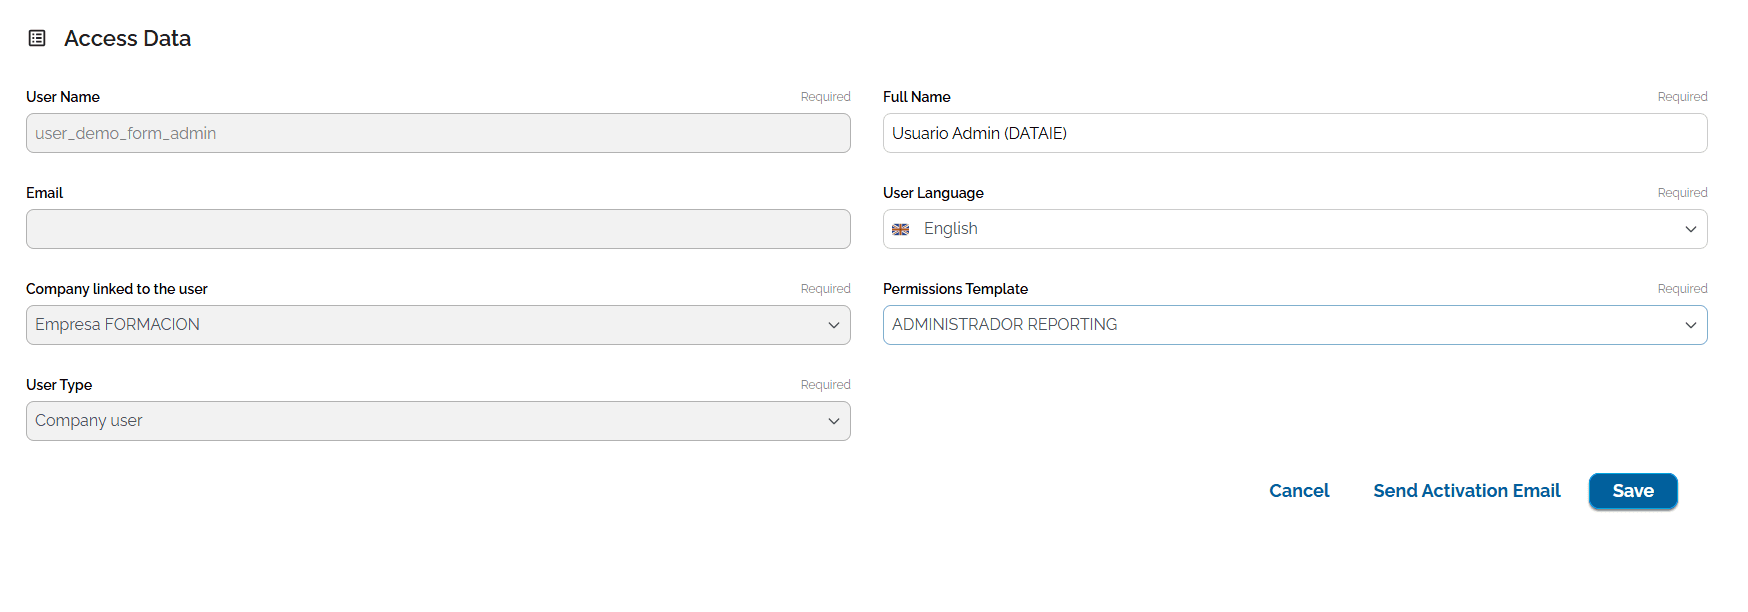Click the Full Name input field
The width and height of the screenshot is (1748, 612).
coord(1295,133)
